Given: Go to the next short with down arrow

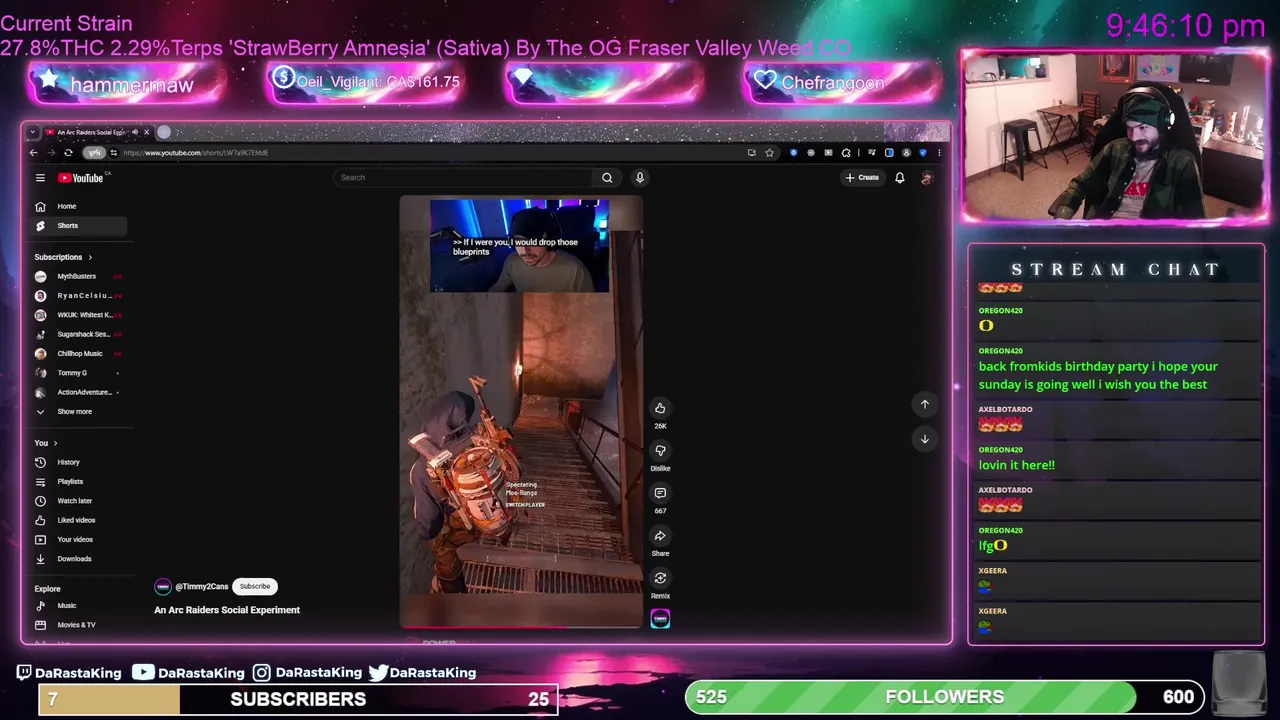Looking at the screenshot, I should tap(925, 439).
